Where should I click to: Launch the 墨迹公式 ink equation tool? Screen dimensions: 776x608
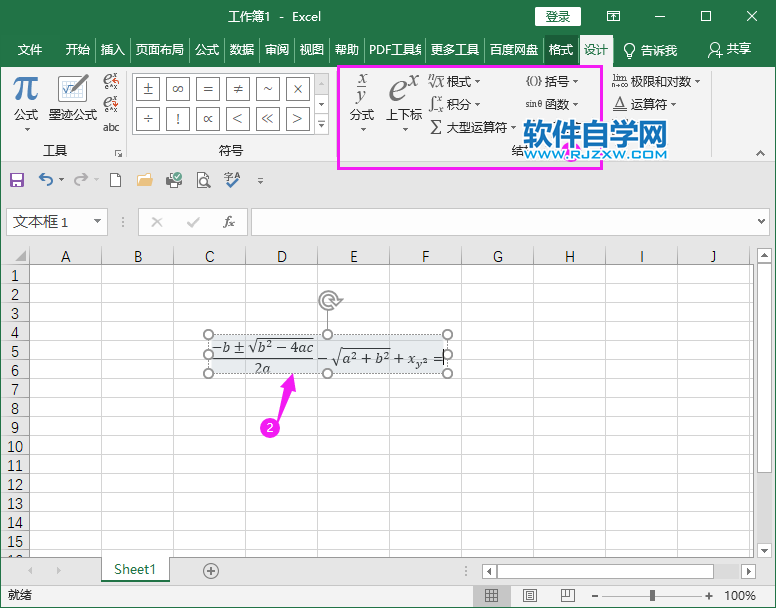tap(73, 98)
